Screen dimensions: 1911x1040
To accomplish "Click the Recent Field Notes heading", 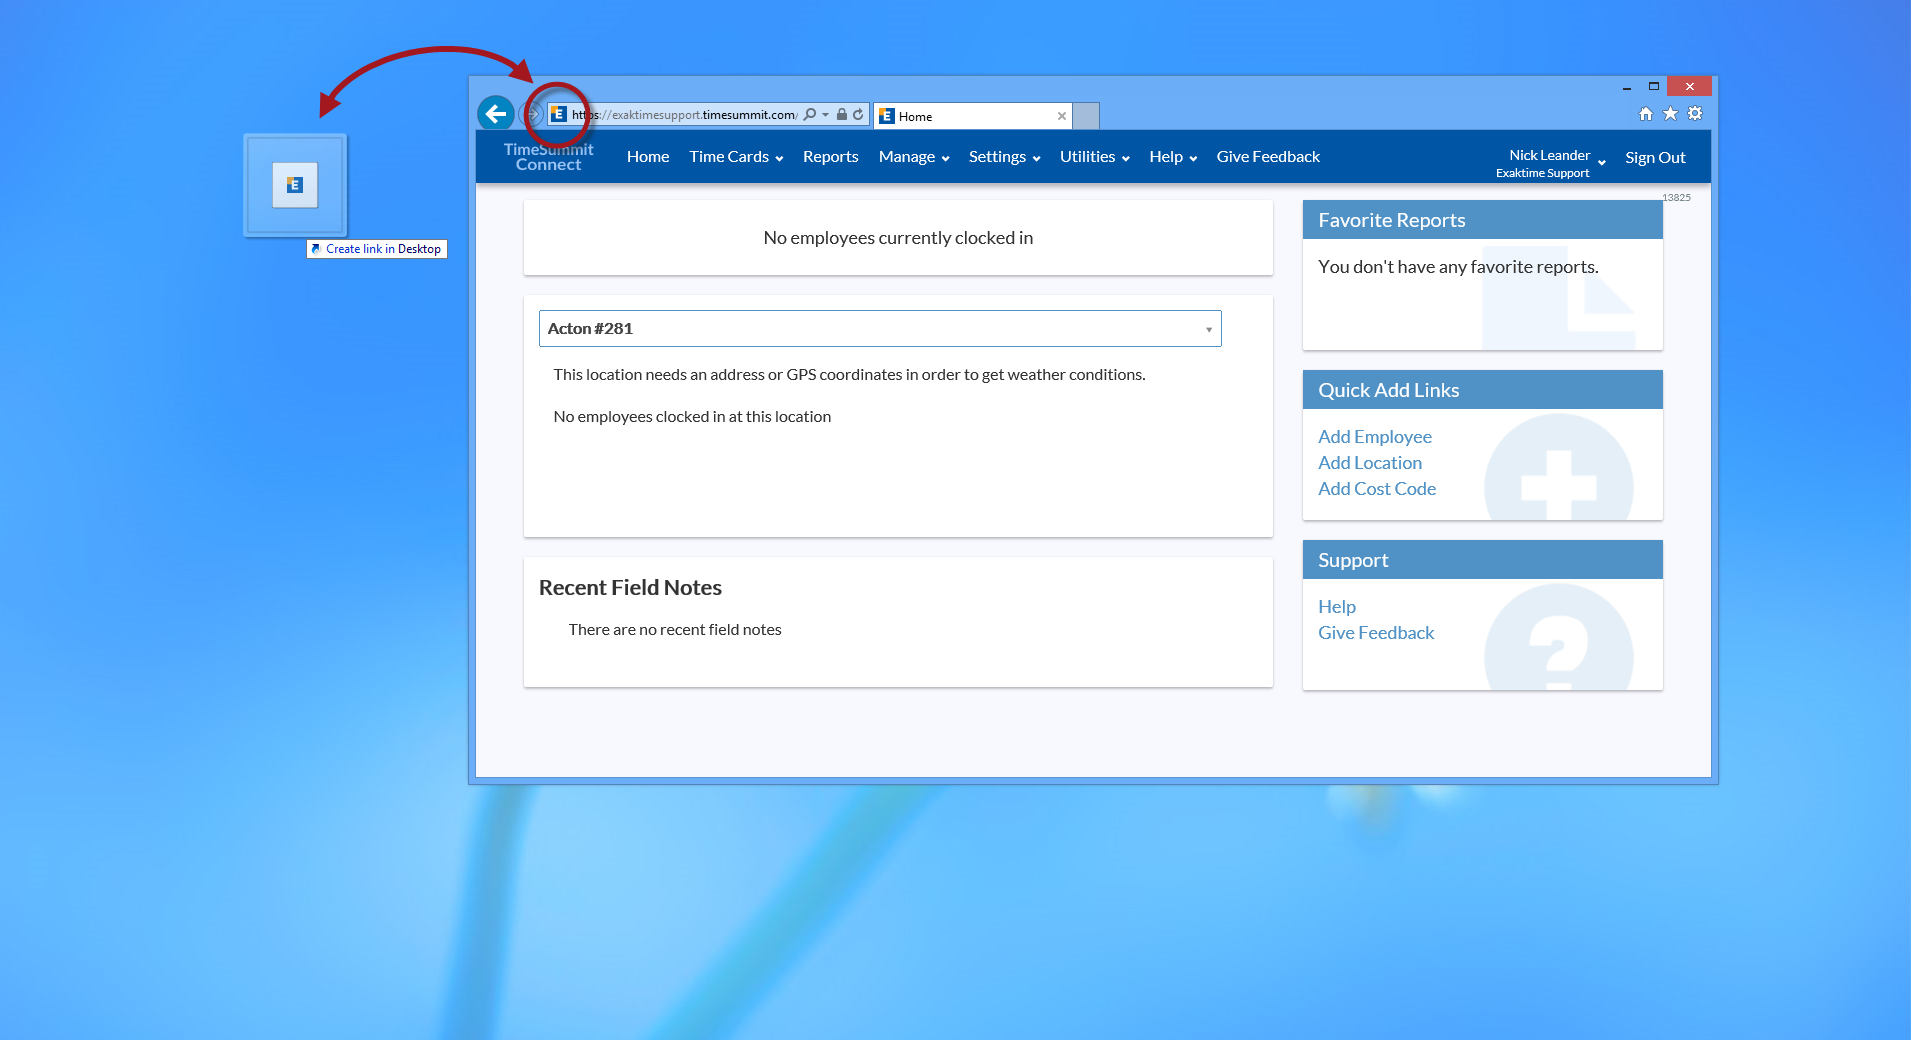I will click(x=630, y=588).
